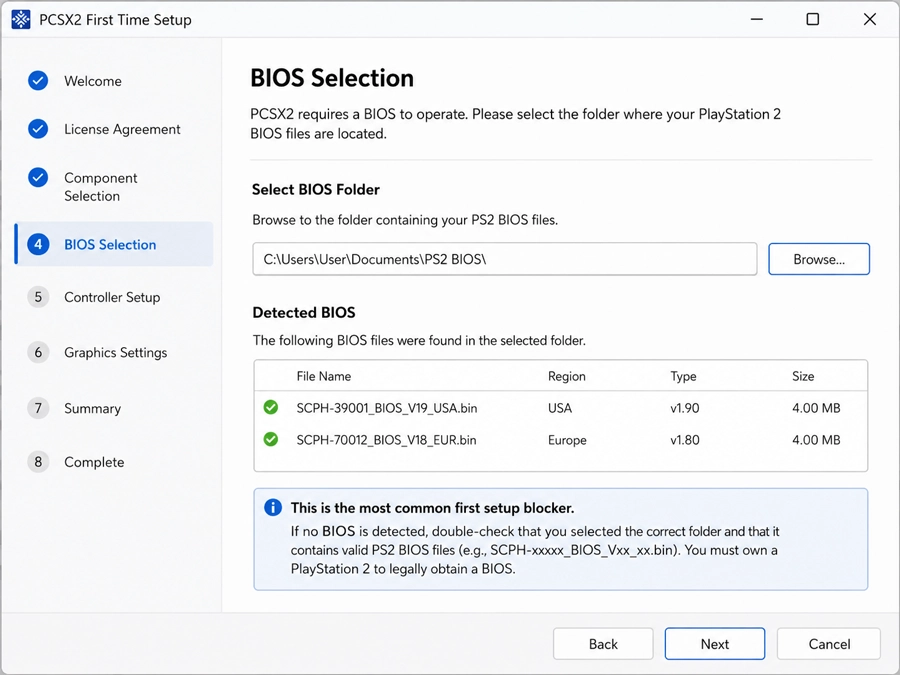Open the Component Selection step
This screenshot has height=675, width=900.
click(x=100, y=187)
